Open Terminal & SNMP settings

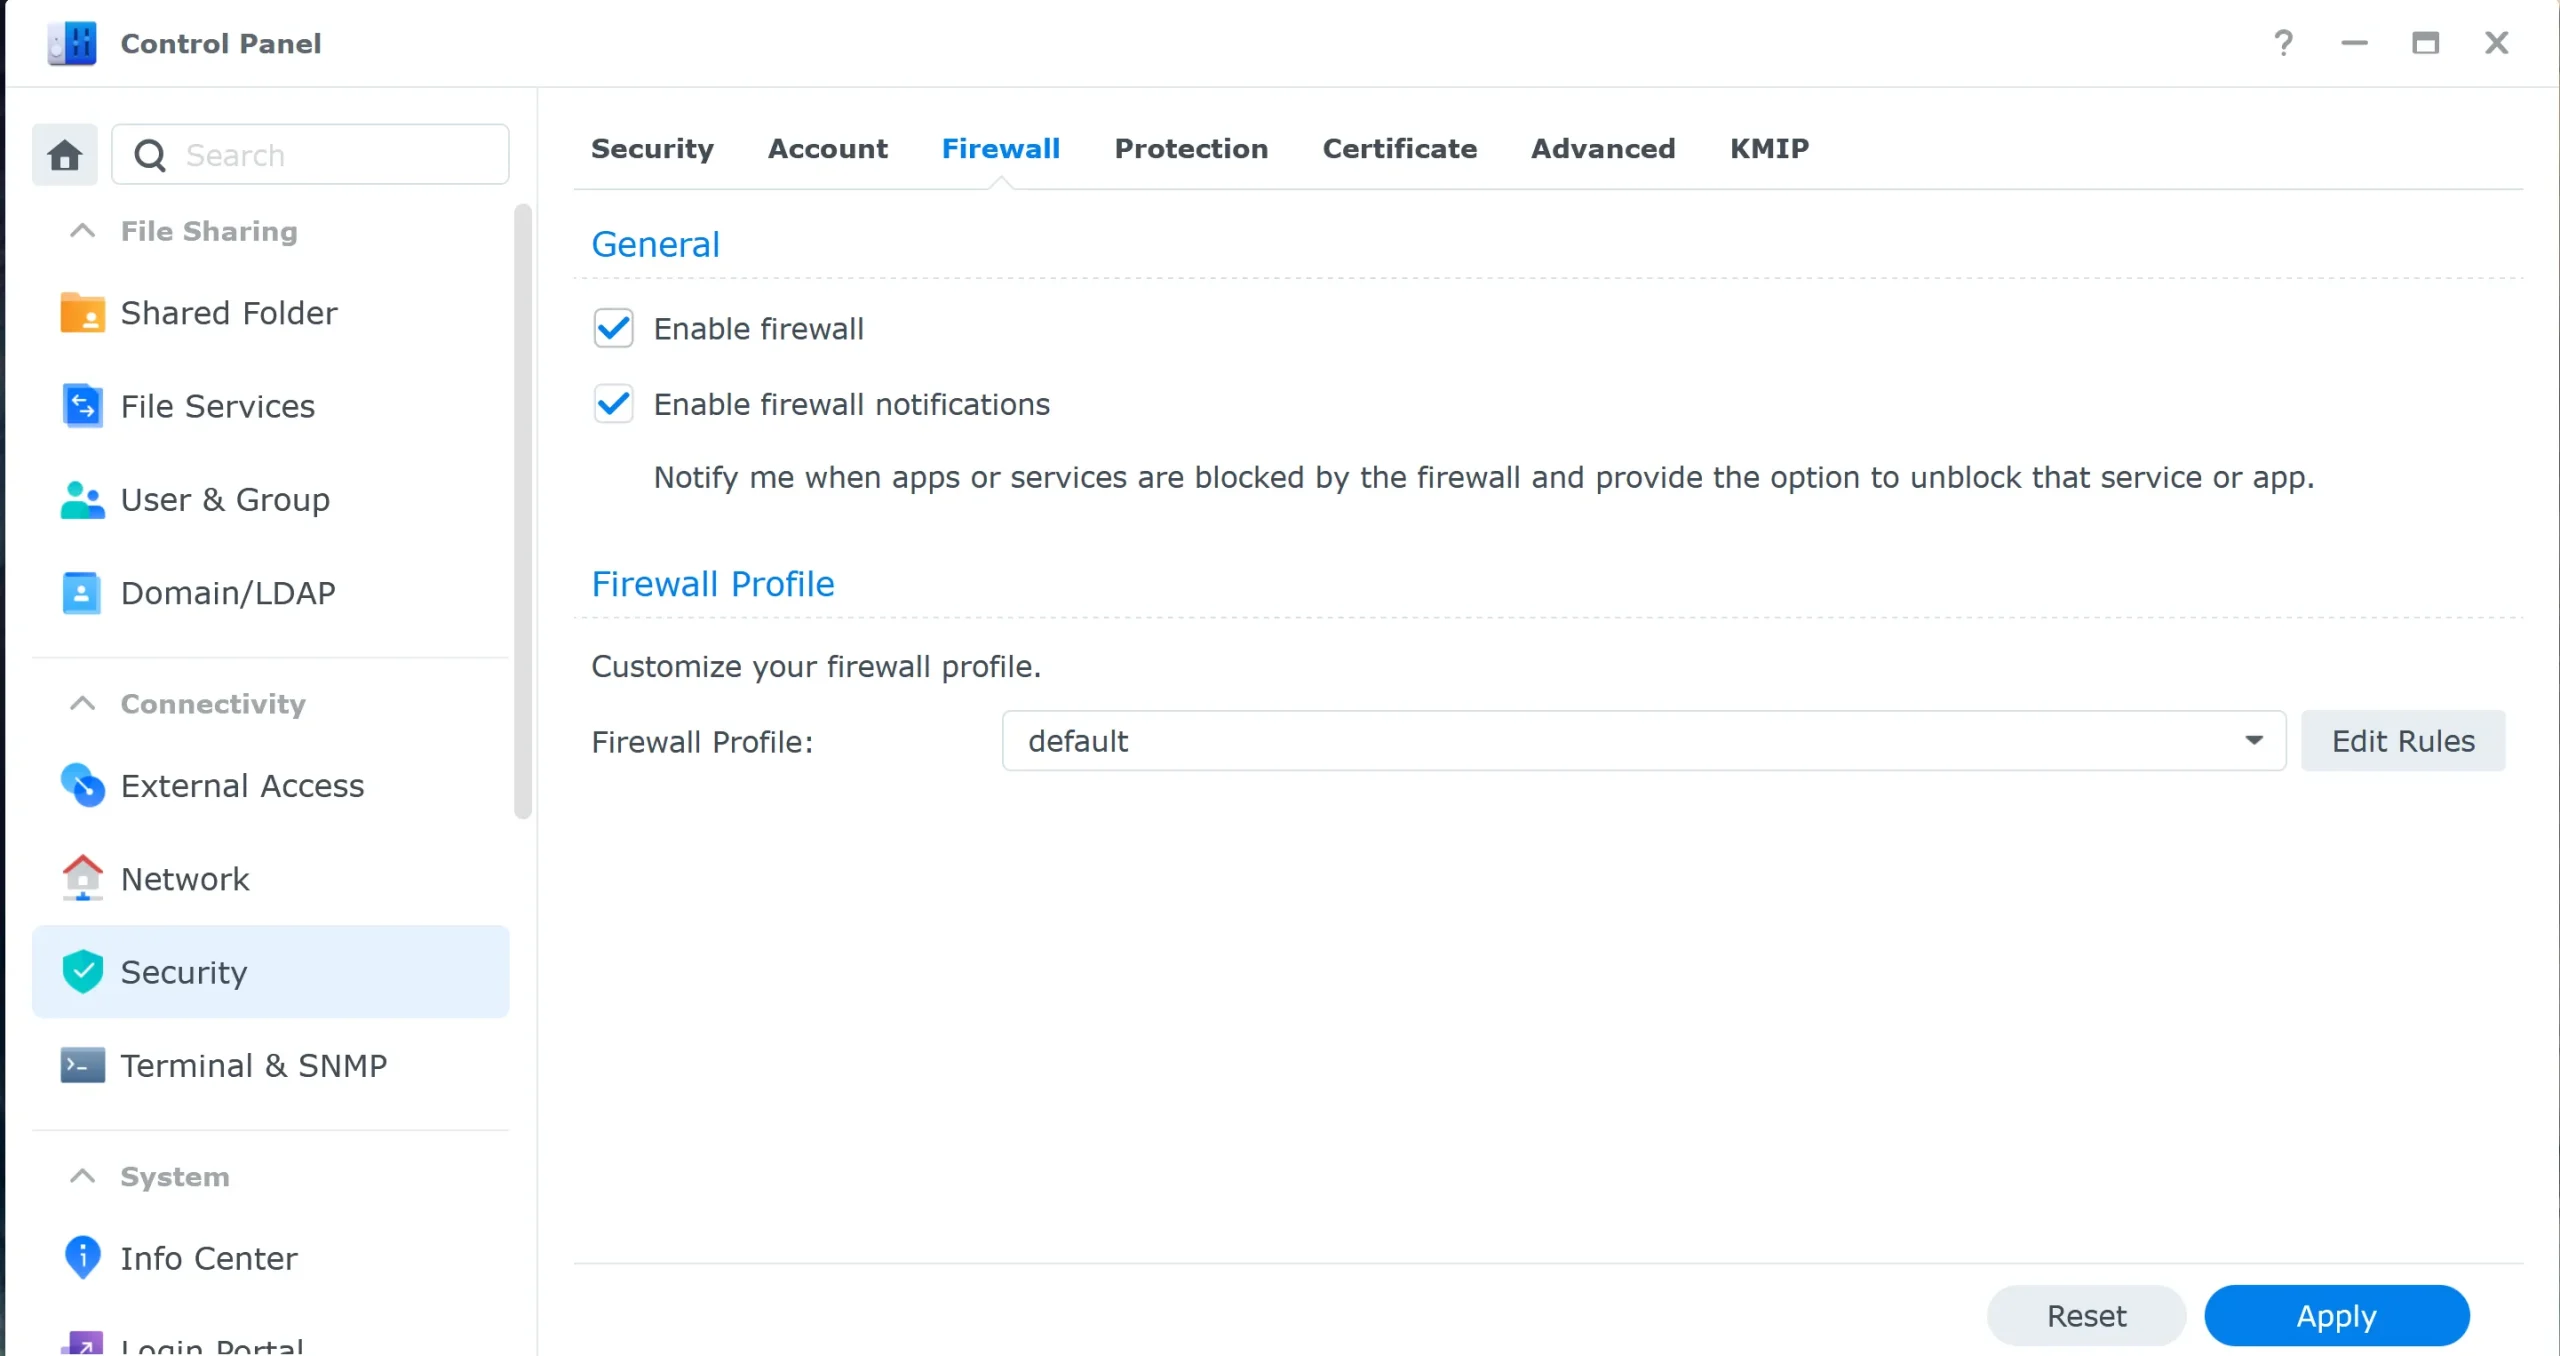click(82, 1064)
